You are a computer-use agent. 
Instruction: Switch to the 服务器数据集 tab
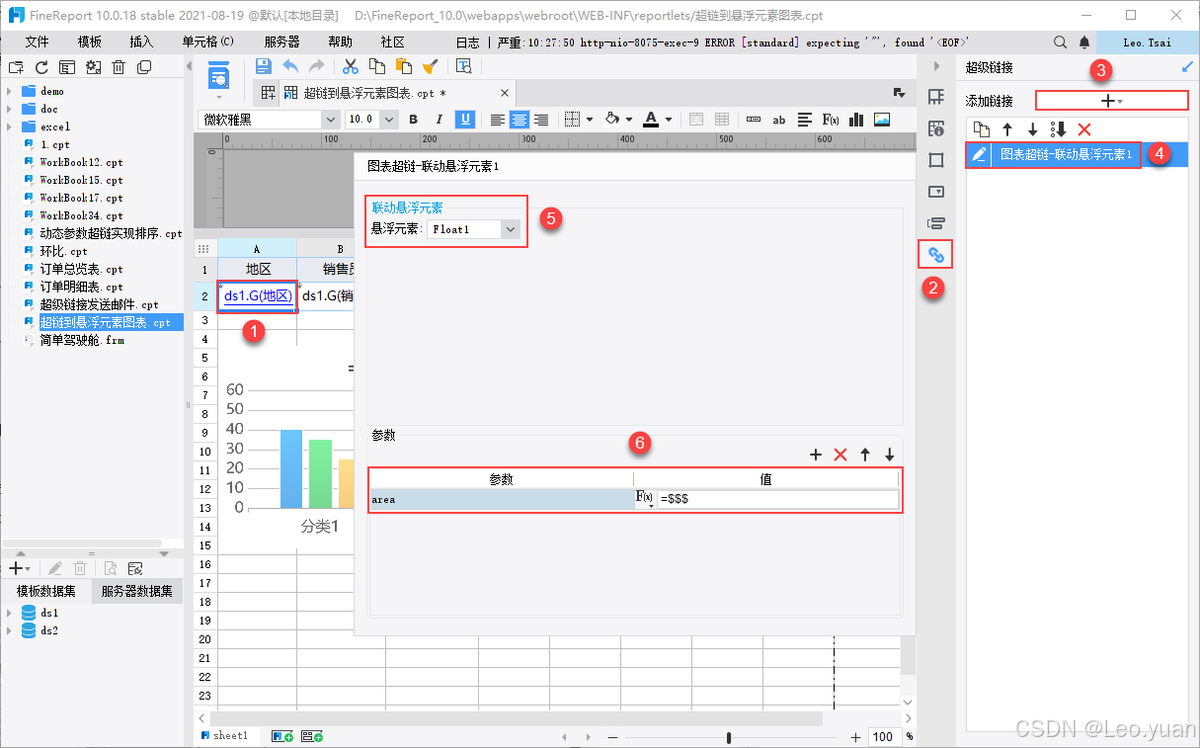[137, 591]
